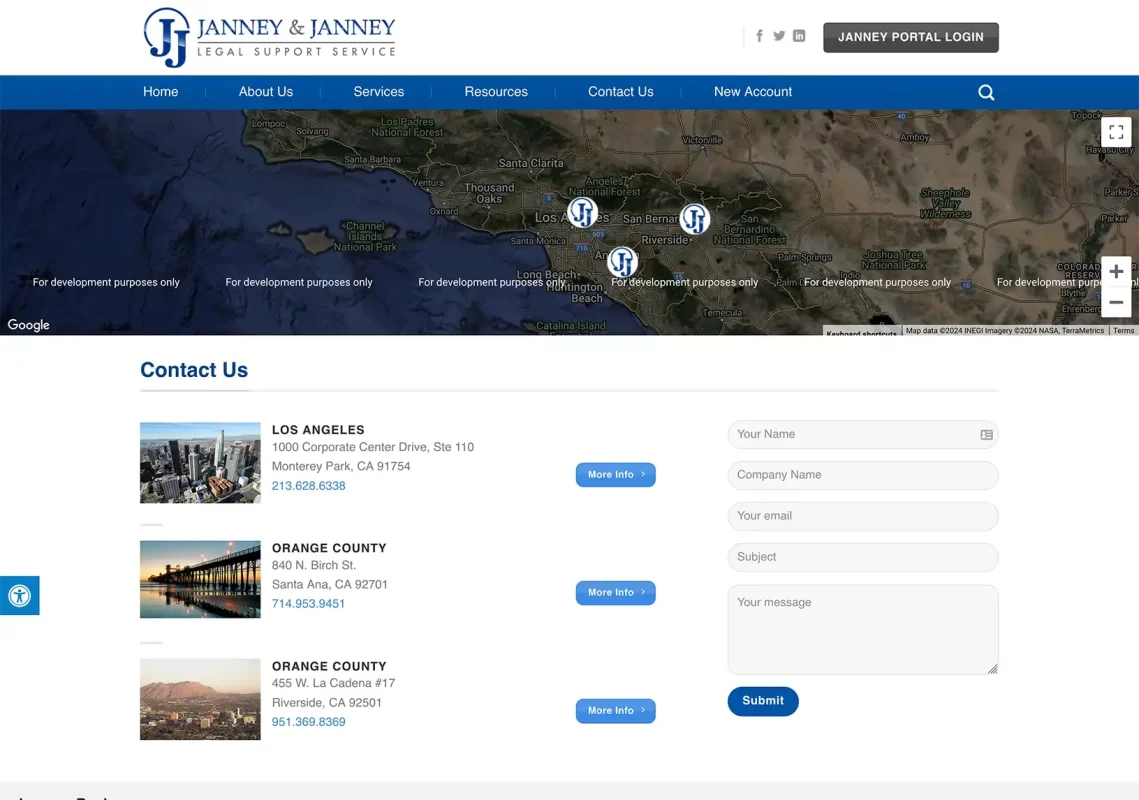The image size is (1139, 800).
Task: Call the Los Angeles number 213.628.6338
Action: [x=309, y=485]
